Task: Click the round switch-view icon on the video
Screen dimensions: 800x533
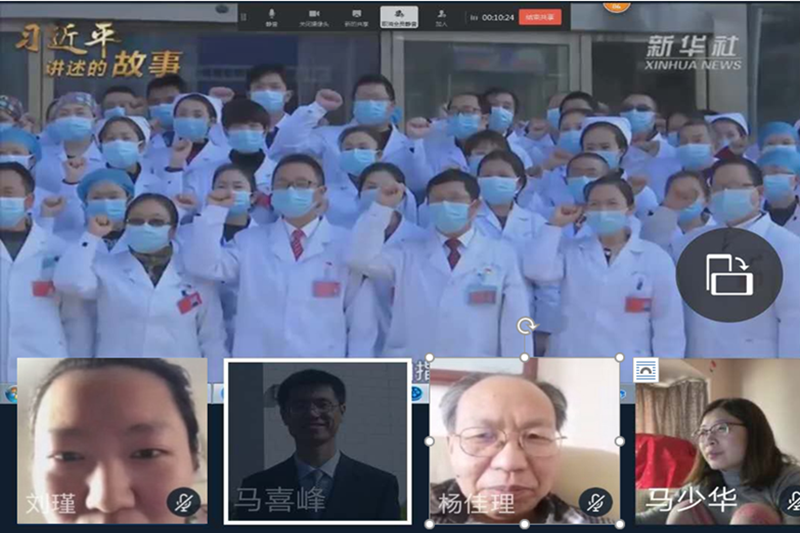Action: point(729,274)
